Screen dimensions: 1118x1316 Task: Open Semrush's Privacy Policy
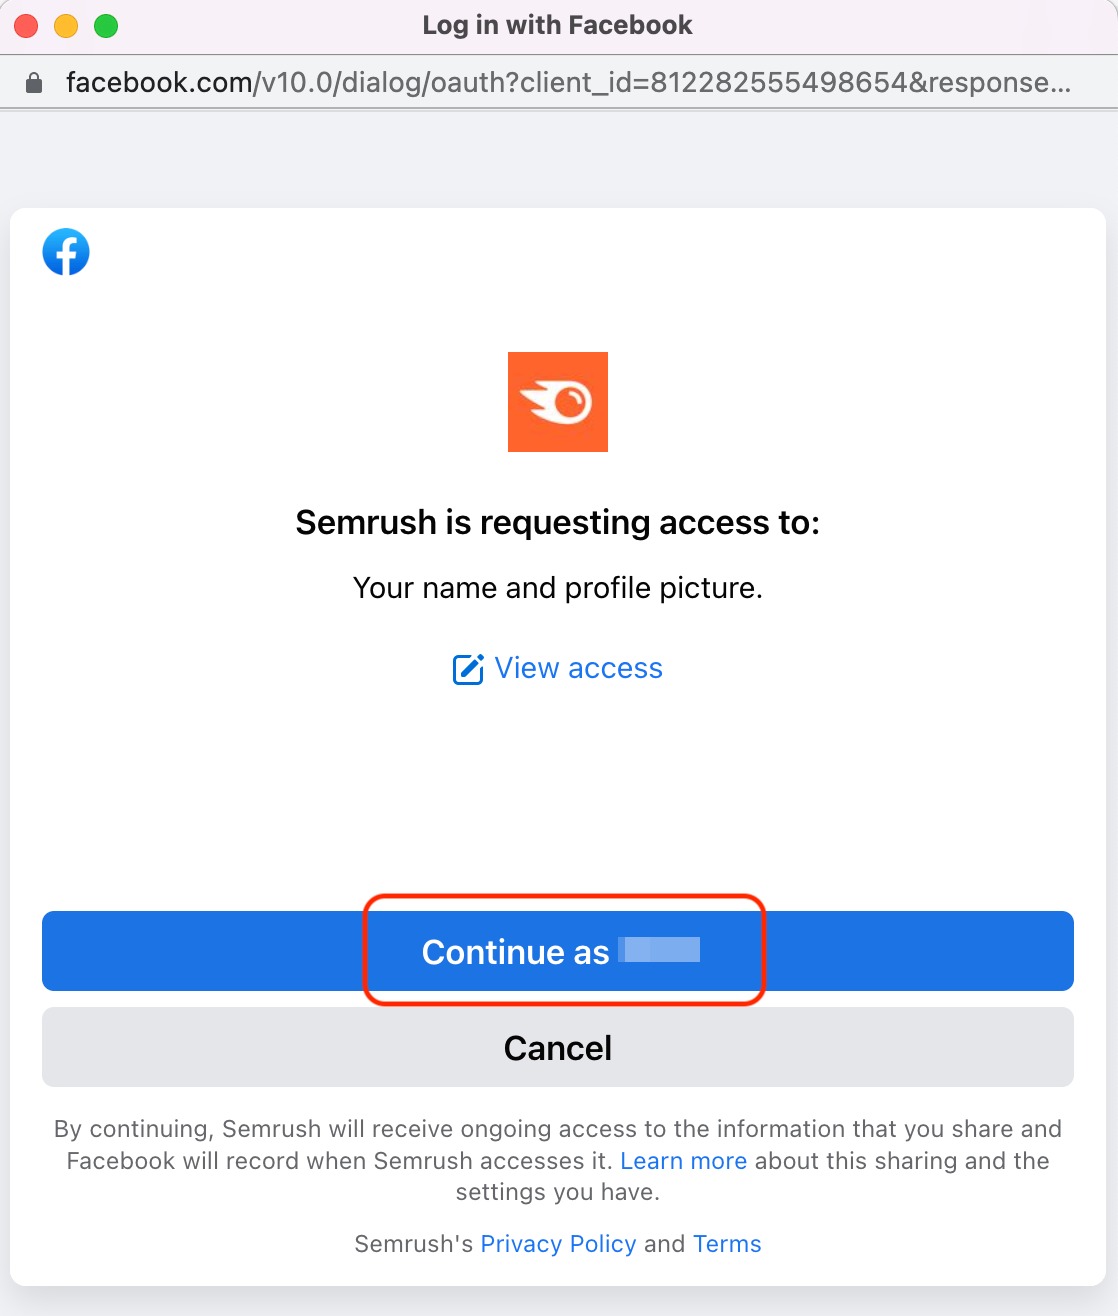pos(558,1243)
